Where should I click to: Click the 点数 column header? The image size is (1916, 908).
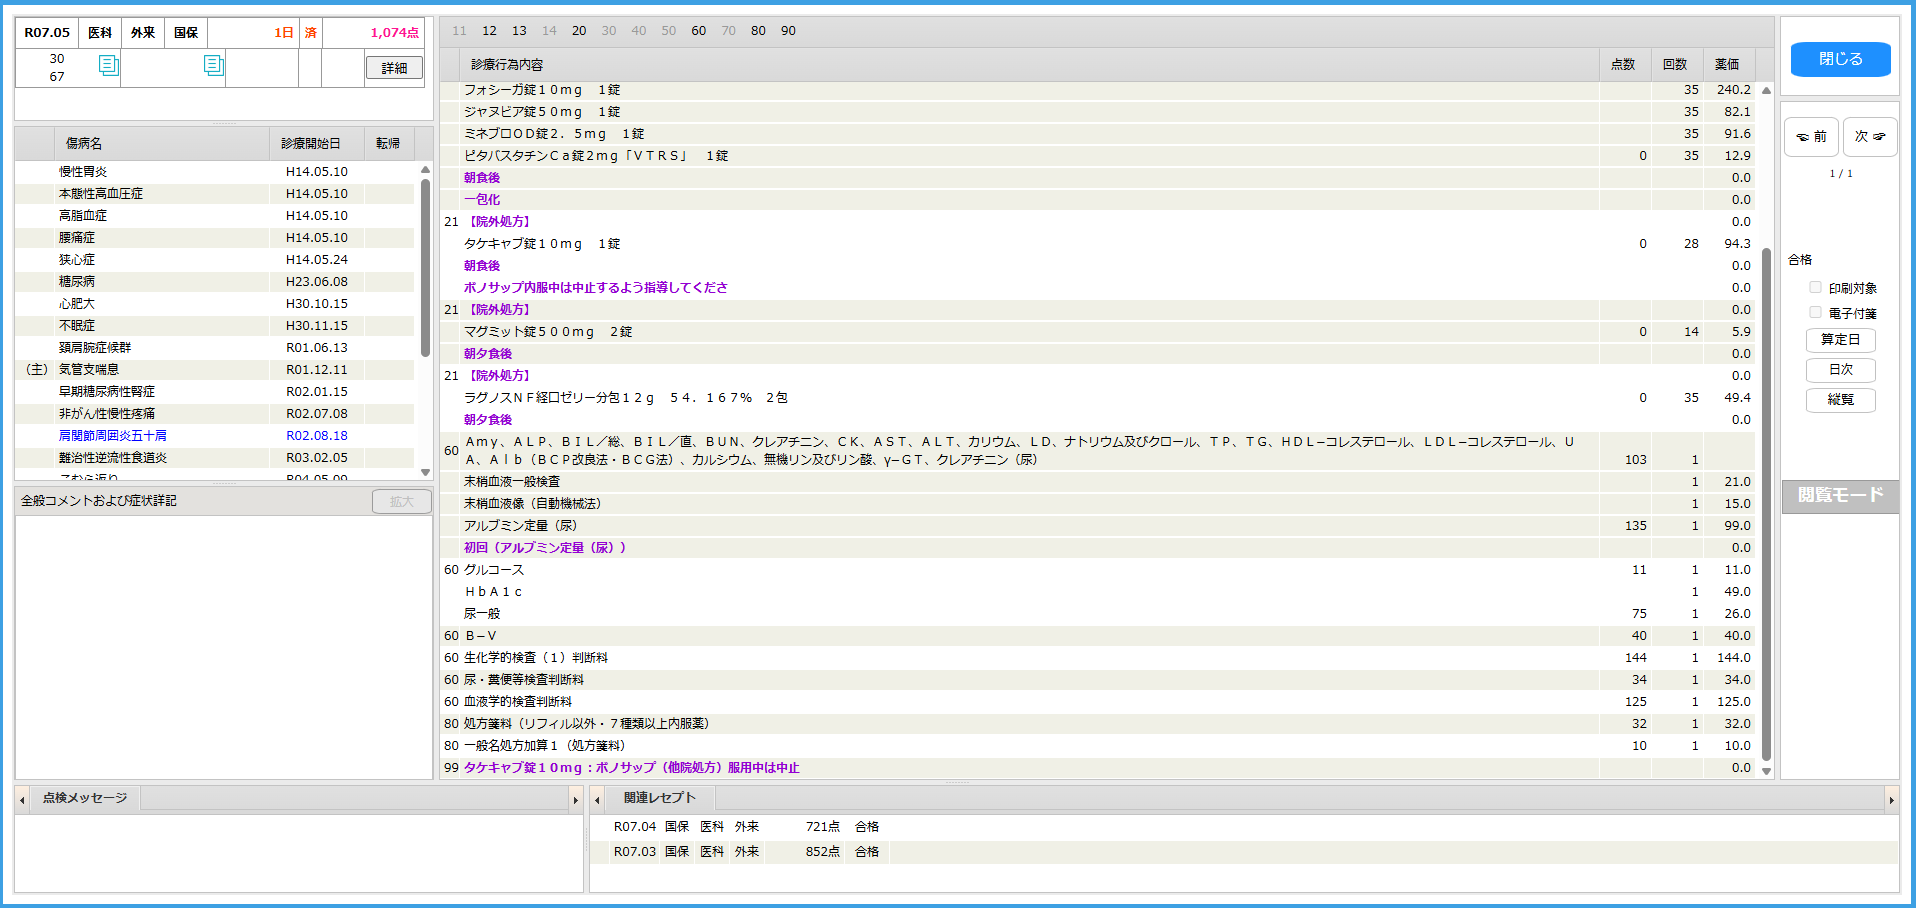pos(1624,64)
